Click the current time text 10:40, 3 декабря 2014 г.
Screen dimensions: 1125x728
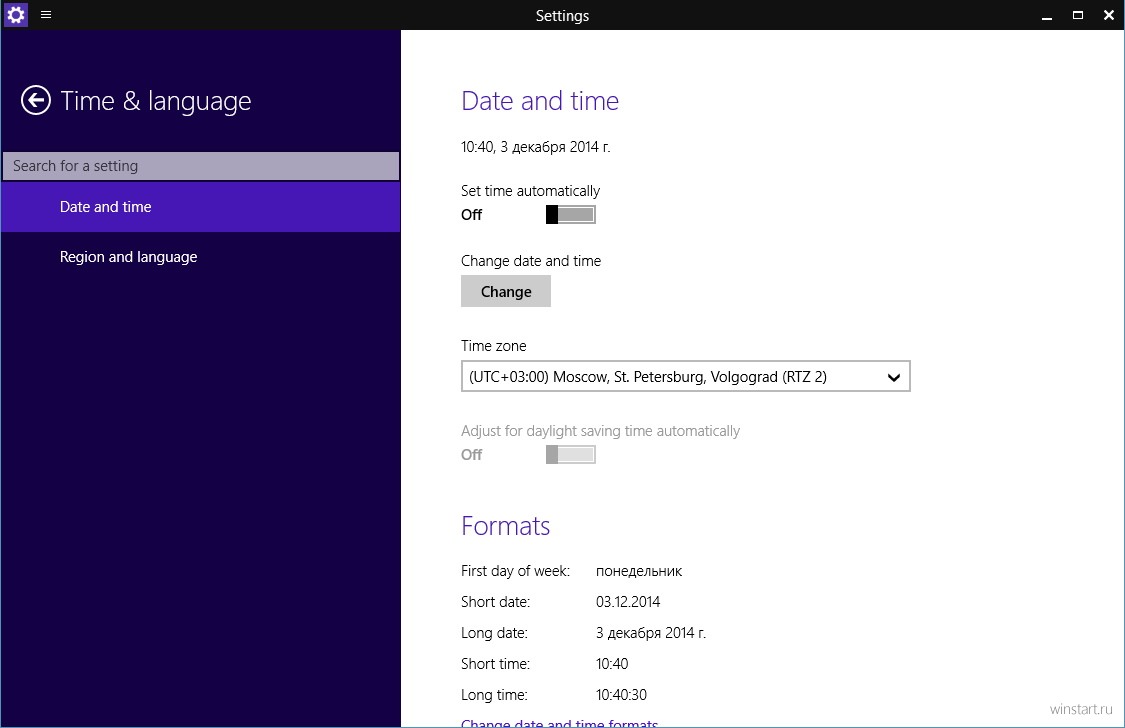[x=535, y=147]
